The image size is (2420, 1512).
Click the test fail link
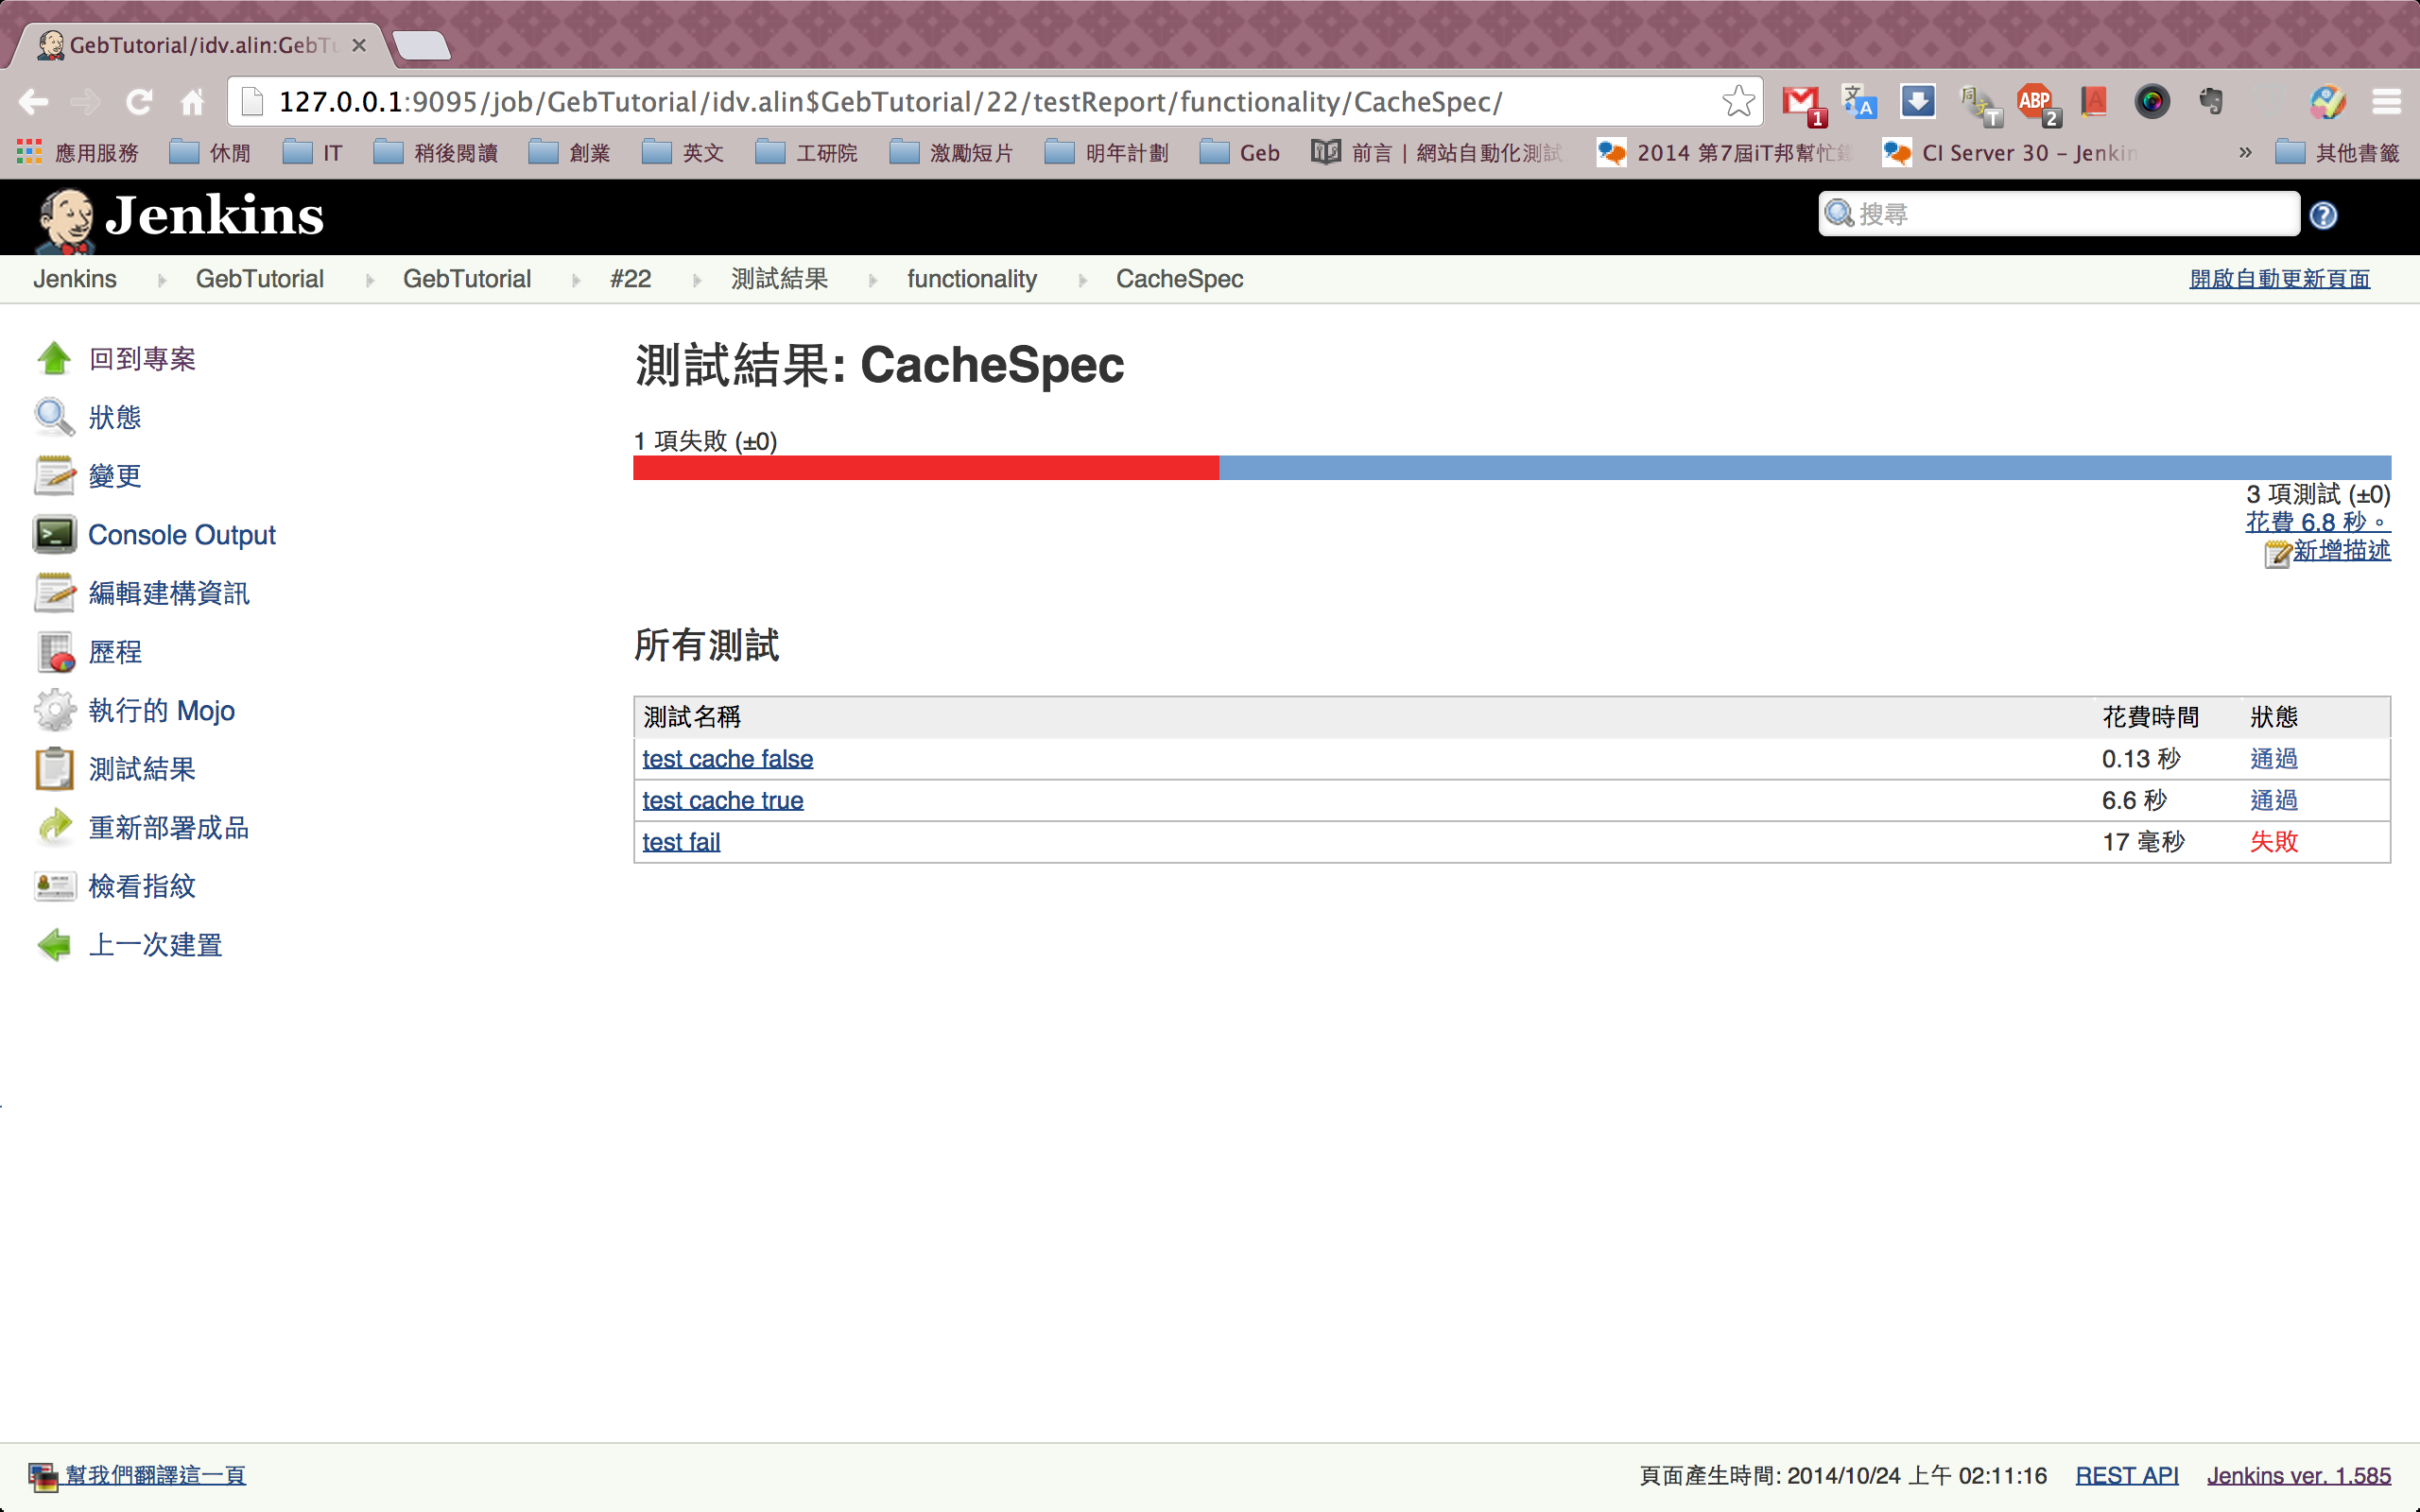click(x=680, y=843)
